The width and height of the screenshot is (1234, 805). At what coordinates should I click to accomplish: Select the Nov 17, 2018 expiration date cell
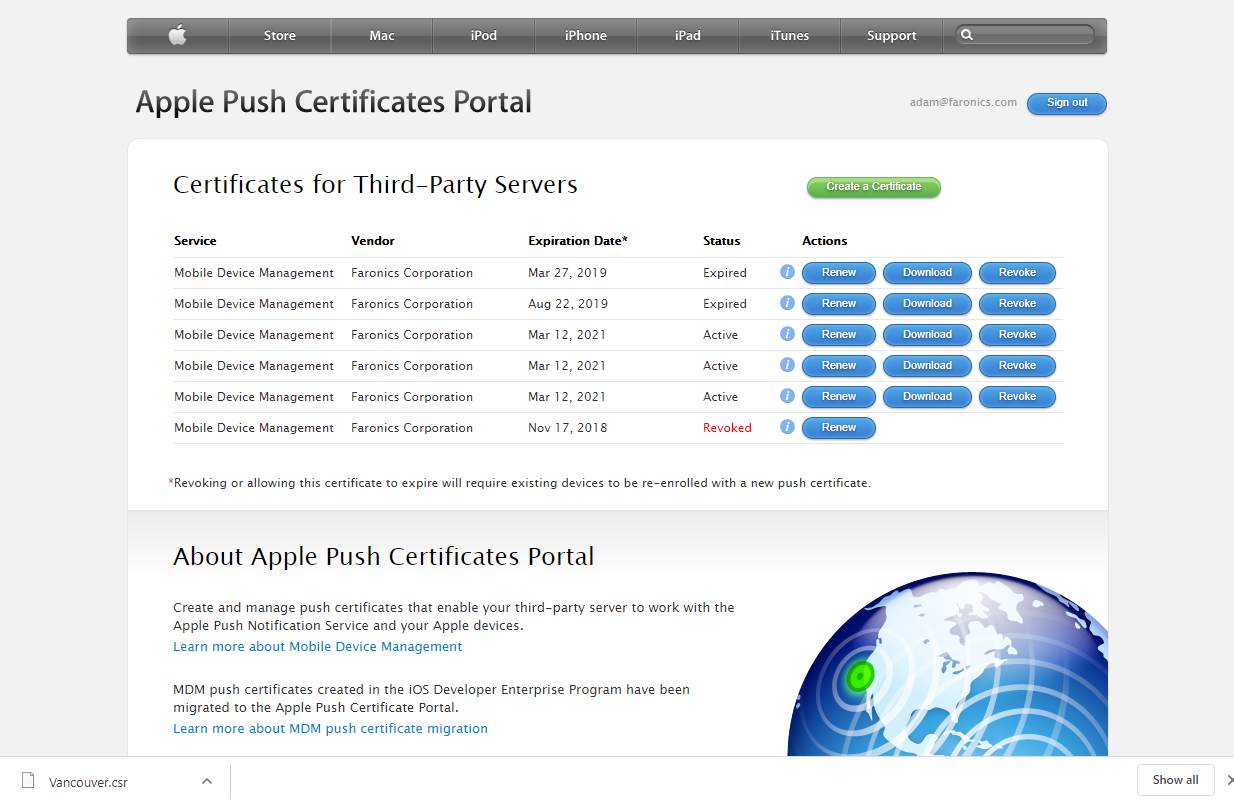[x=568, y=428]
